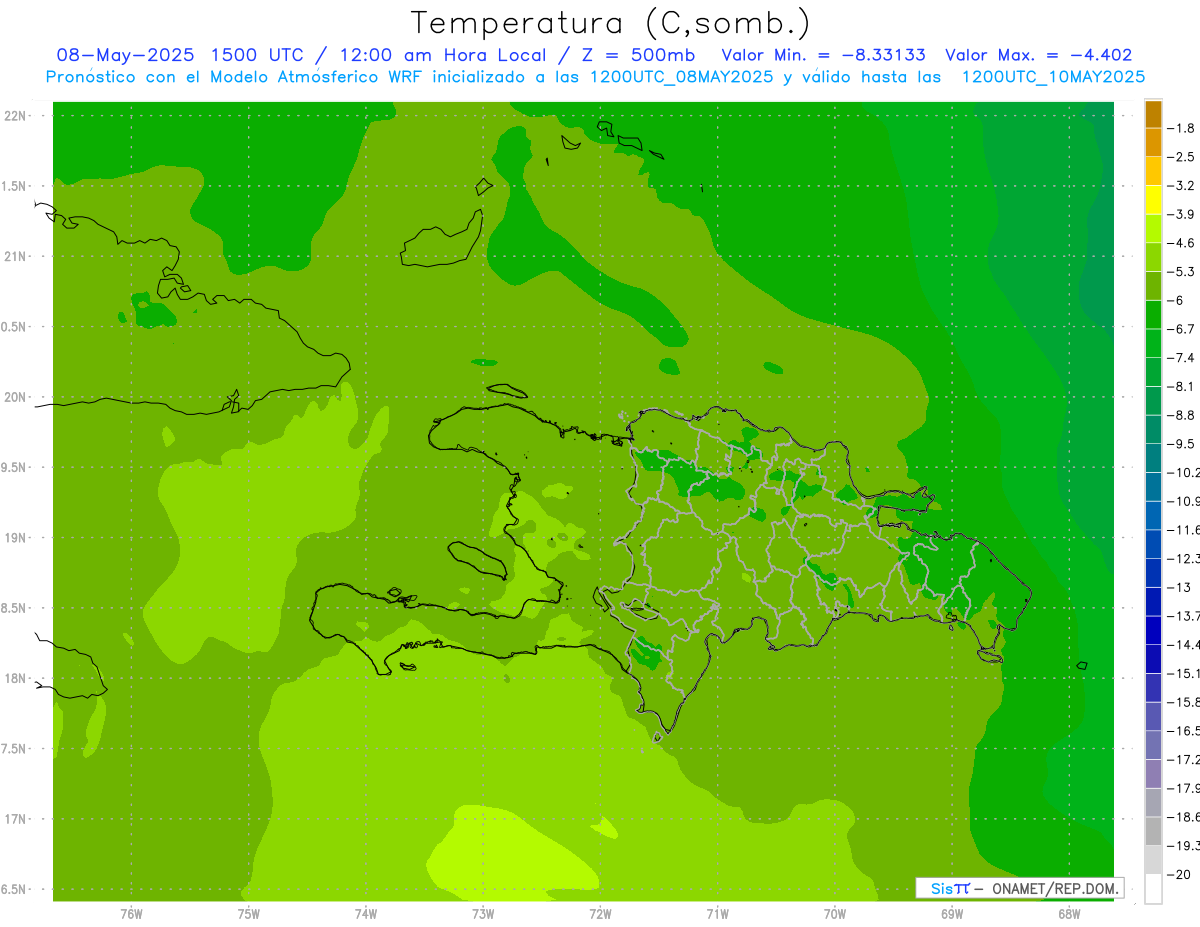Click the '18N' latitude label

pos(16,678)
